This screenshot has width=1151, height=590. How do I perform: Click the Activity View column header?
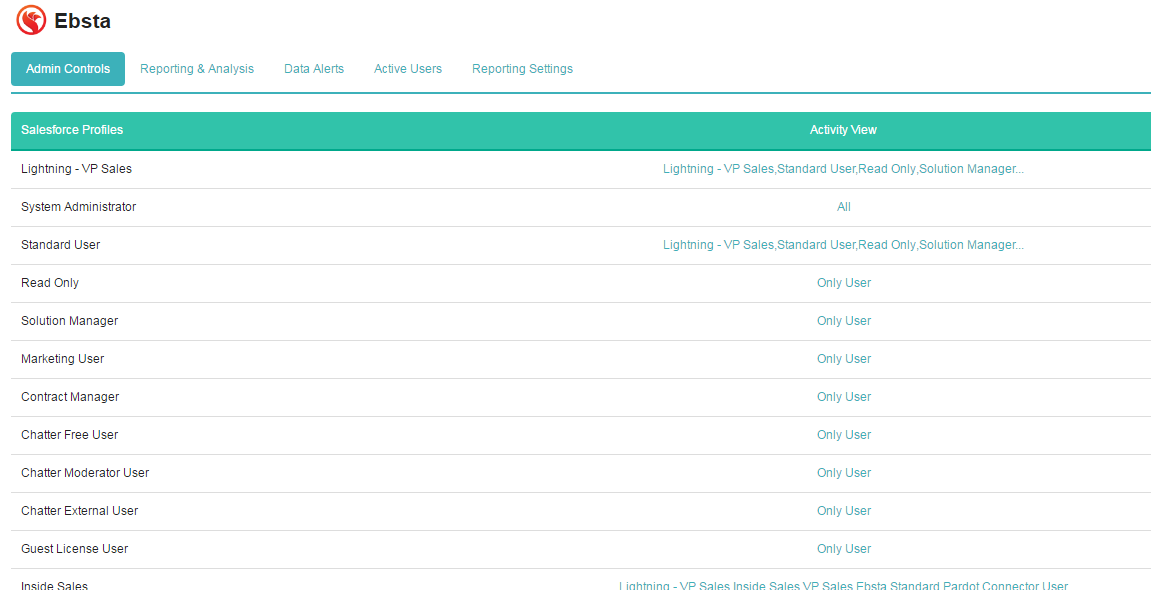coord(843,130)
